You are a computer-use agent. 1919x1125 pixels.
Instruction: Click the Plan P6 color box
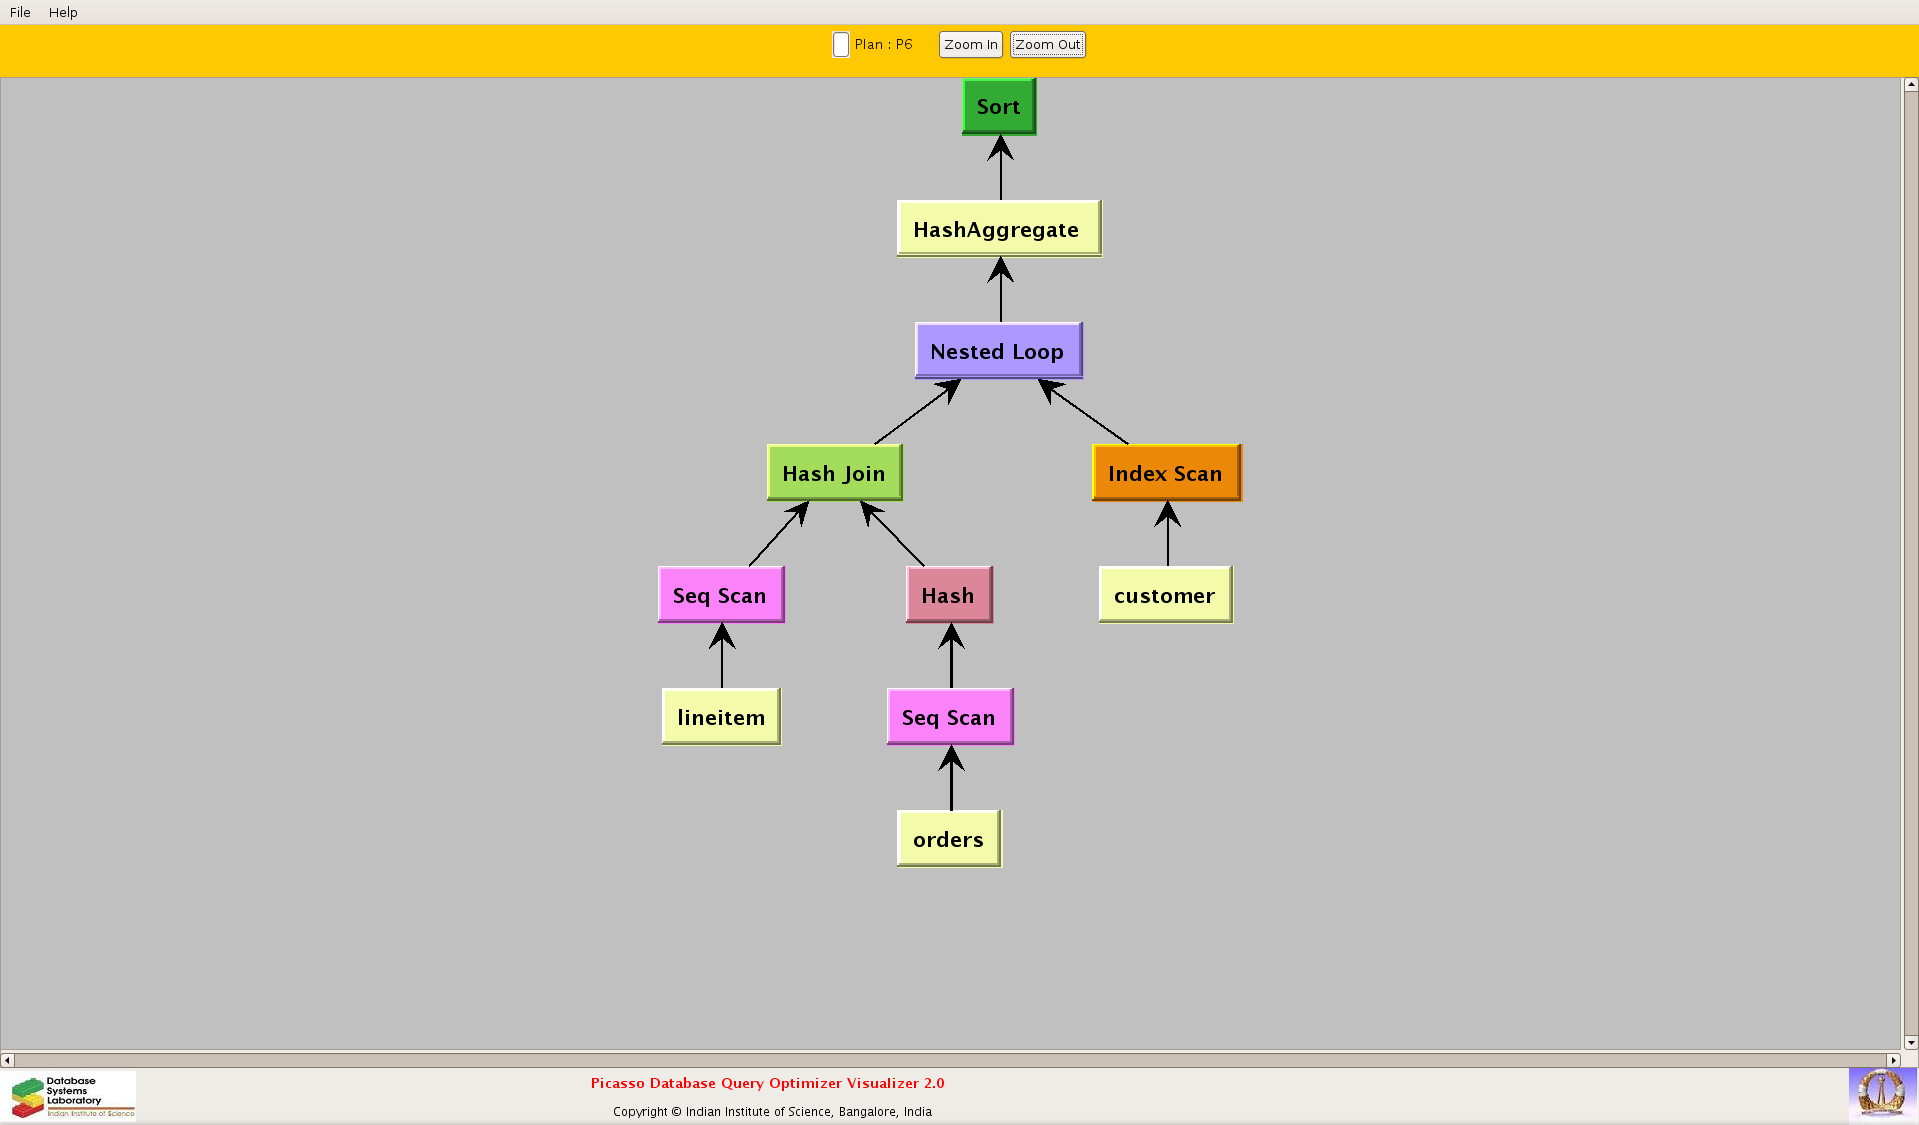pos(841,45)
